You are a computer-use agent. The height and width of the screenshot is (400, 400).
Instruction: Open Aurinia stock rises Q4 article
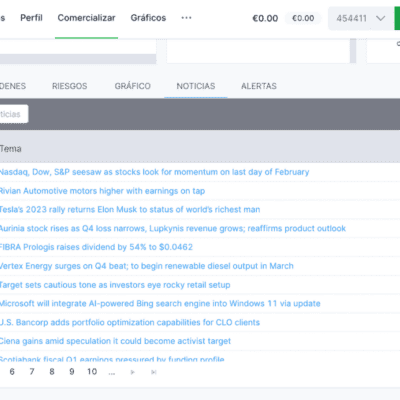click(x=173, y=228)
